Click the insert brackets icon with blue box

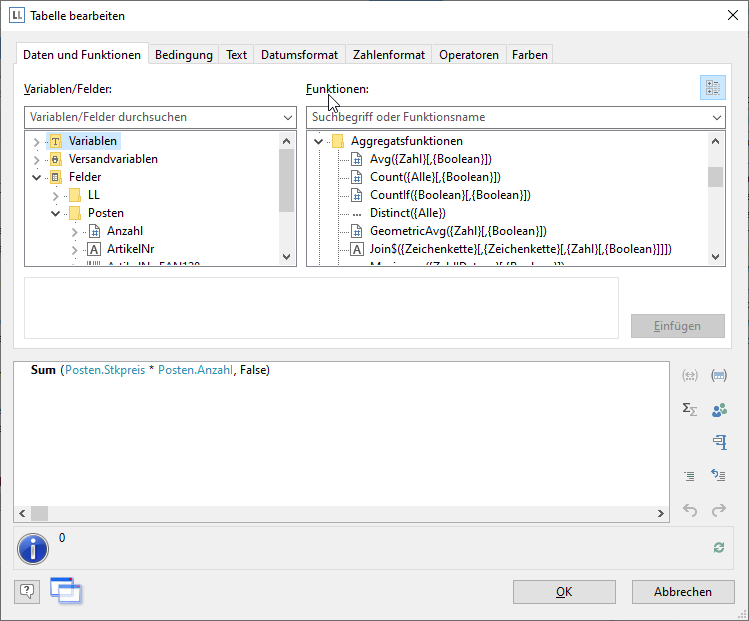(718, 376)
